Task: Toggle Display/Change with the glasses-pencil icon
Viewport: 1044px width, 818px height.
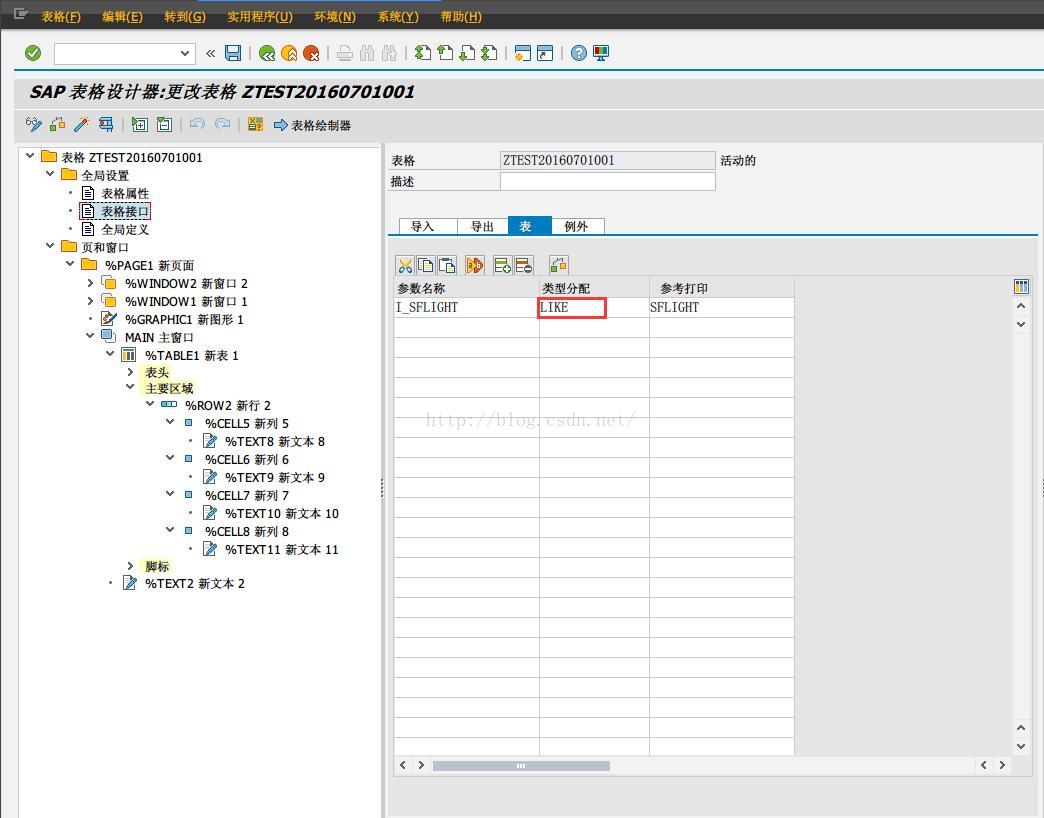Action: coord(33,124)
